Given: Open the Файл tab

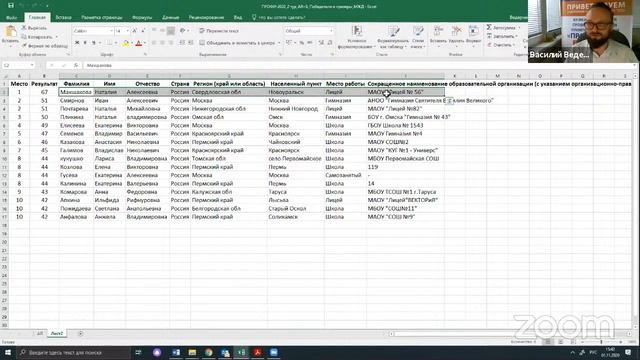Looking at the screenshot, I should (11, 18).
